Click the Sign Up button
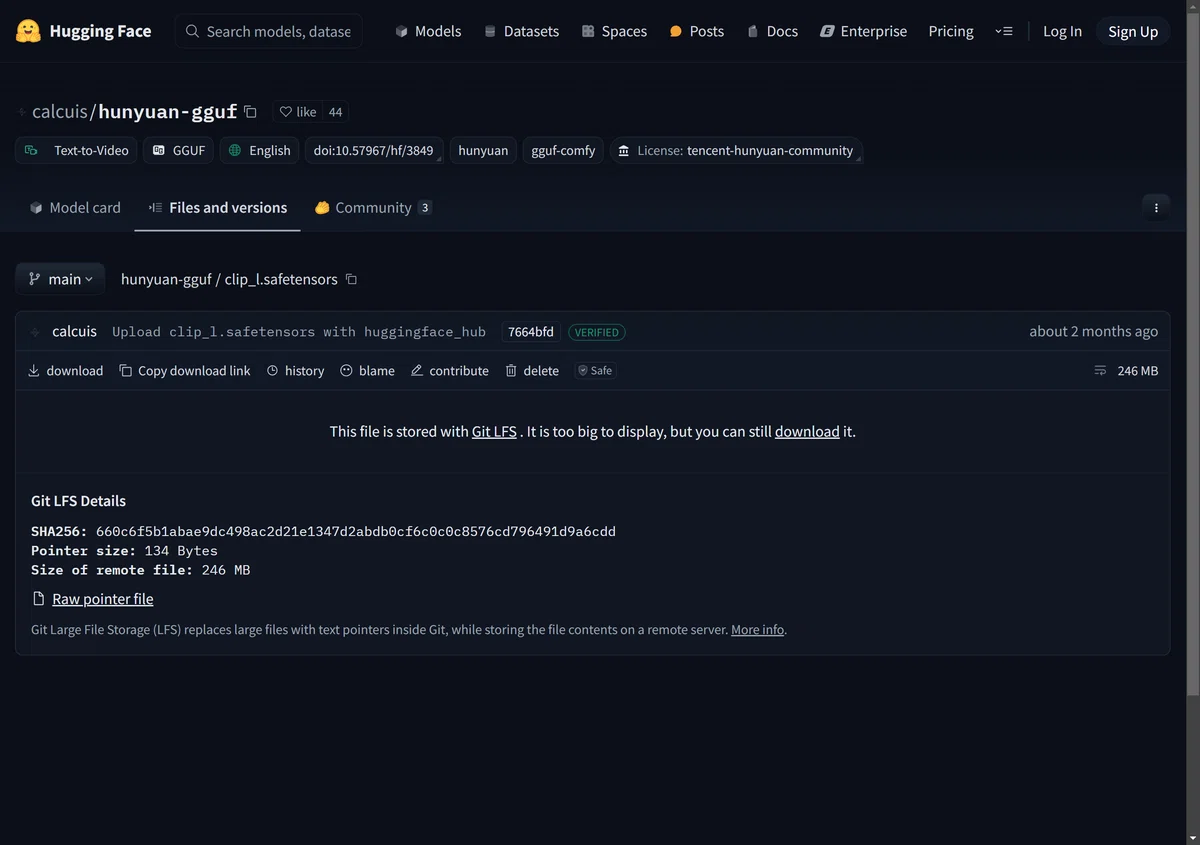The width and height of the screenshot is (1200, 845). (1133, 31)
